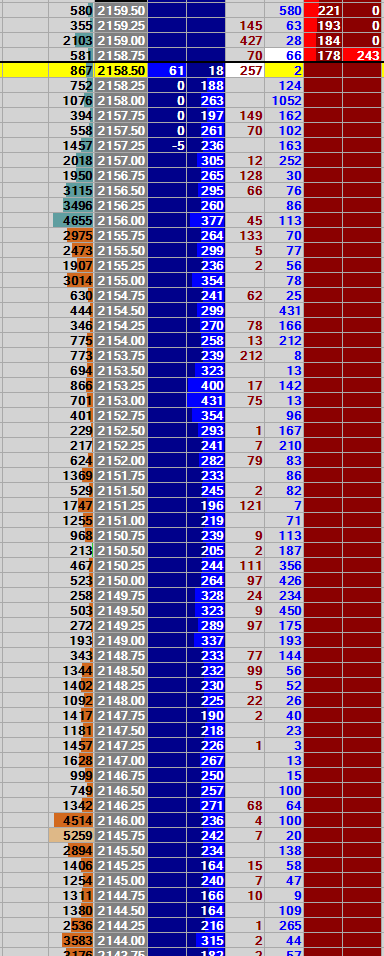Click the red 427 value at 2159.00
Viewport: 384px width, 956px height.
click(x=245, y=41)
